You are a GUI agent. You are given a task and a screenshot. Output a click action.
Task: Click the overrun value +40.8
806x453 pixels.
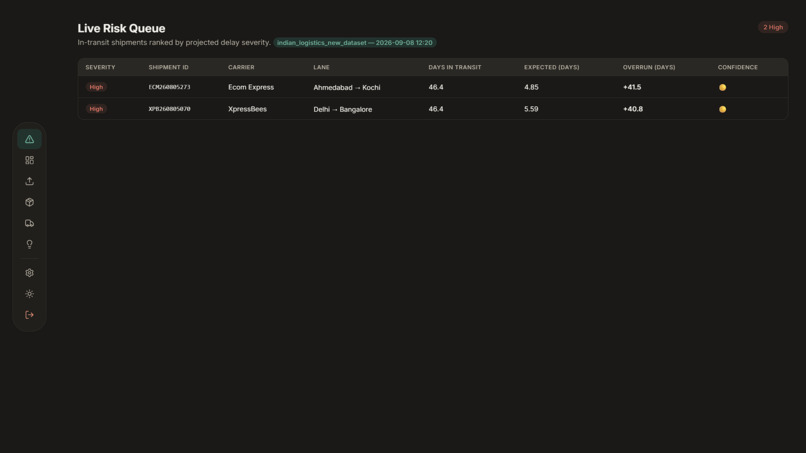(x=633, y=109)
